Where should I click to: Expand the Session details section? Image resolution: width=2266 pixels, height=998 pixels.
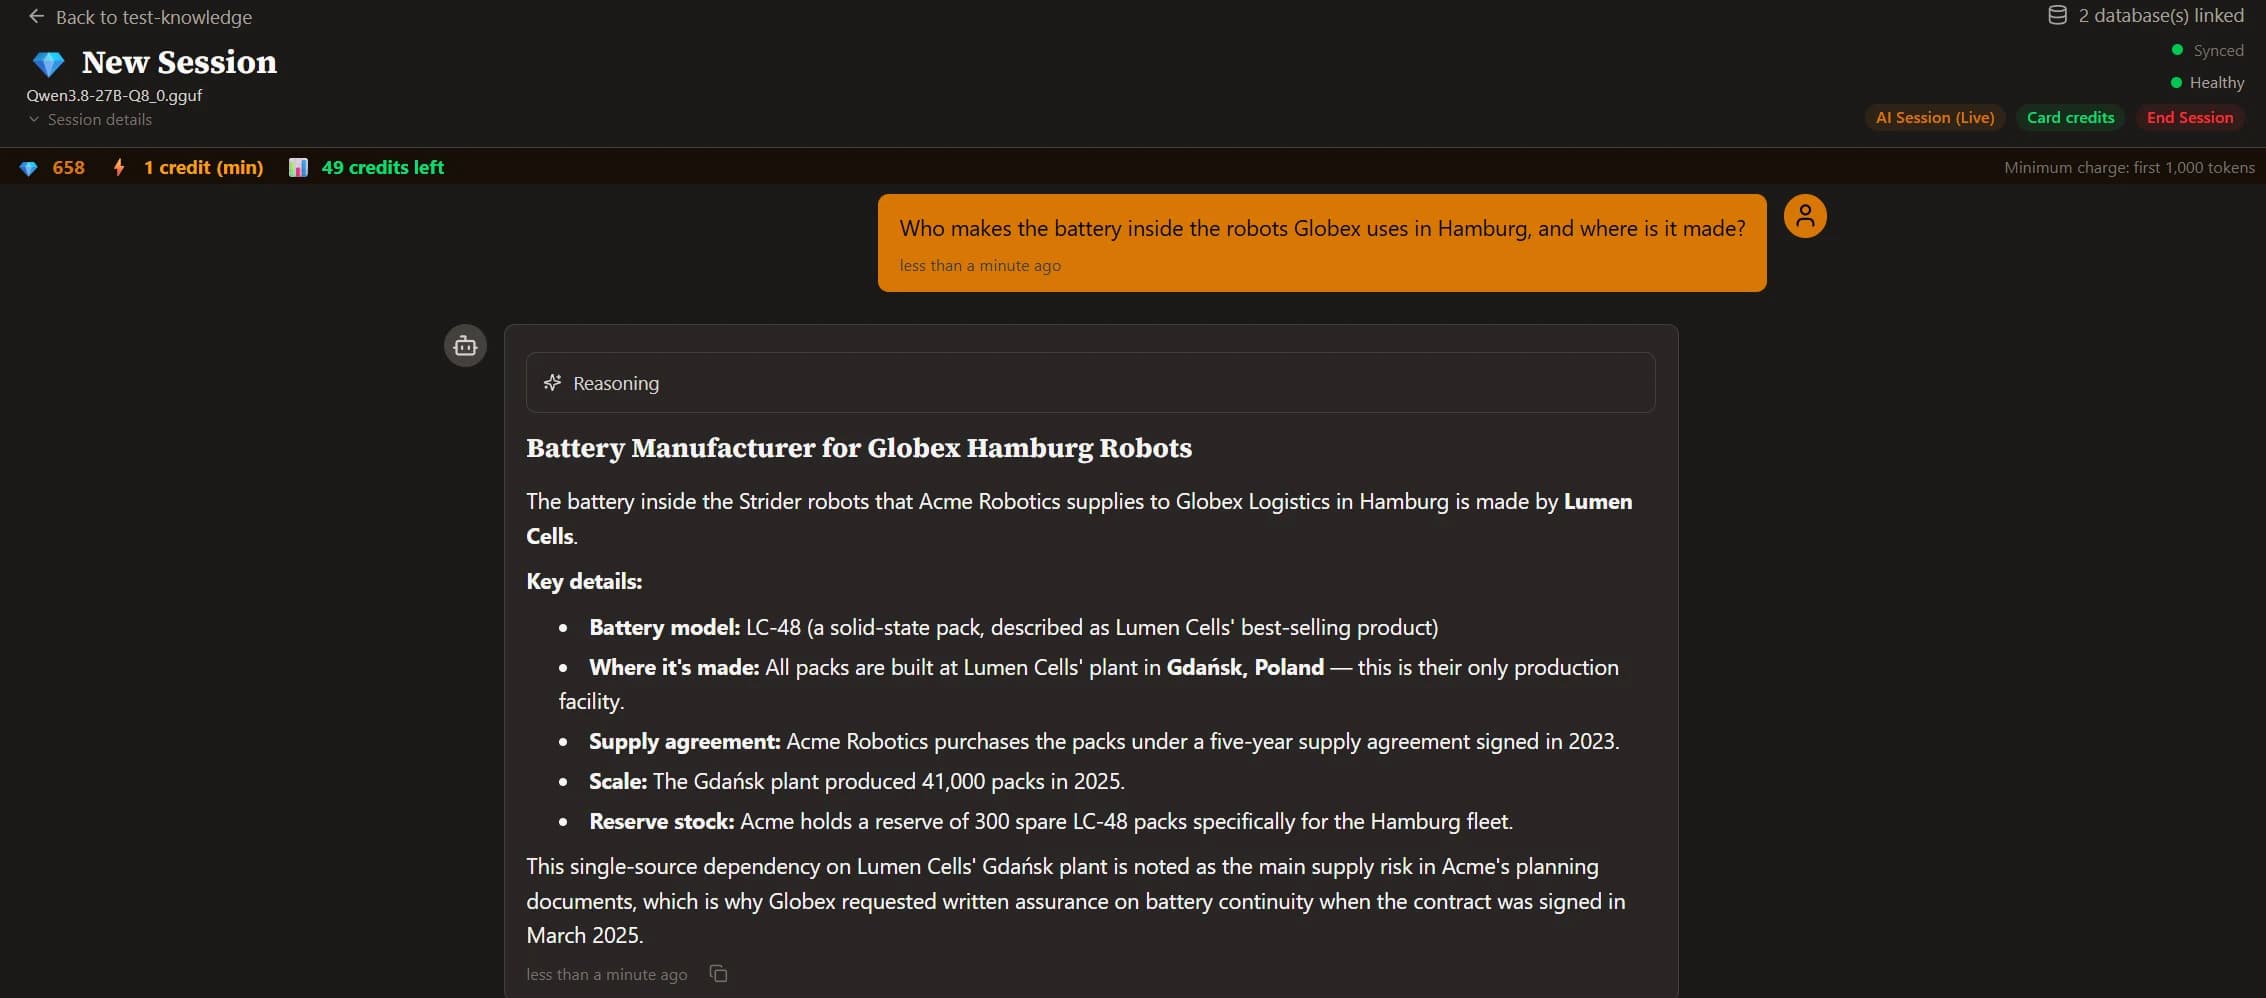click(90, 119)
